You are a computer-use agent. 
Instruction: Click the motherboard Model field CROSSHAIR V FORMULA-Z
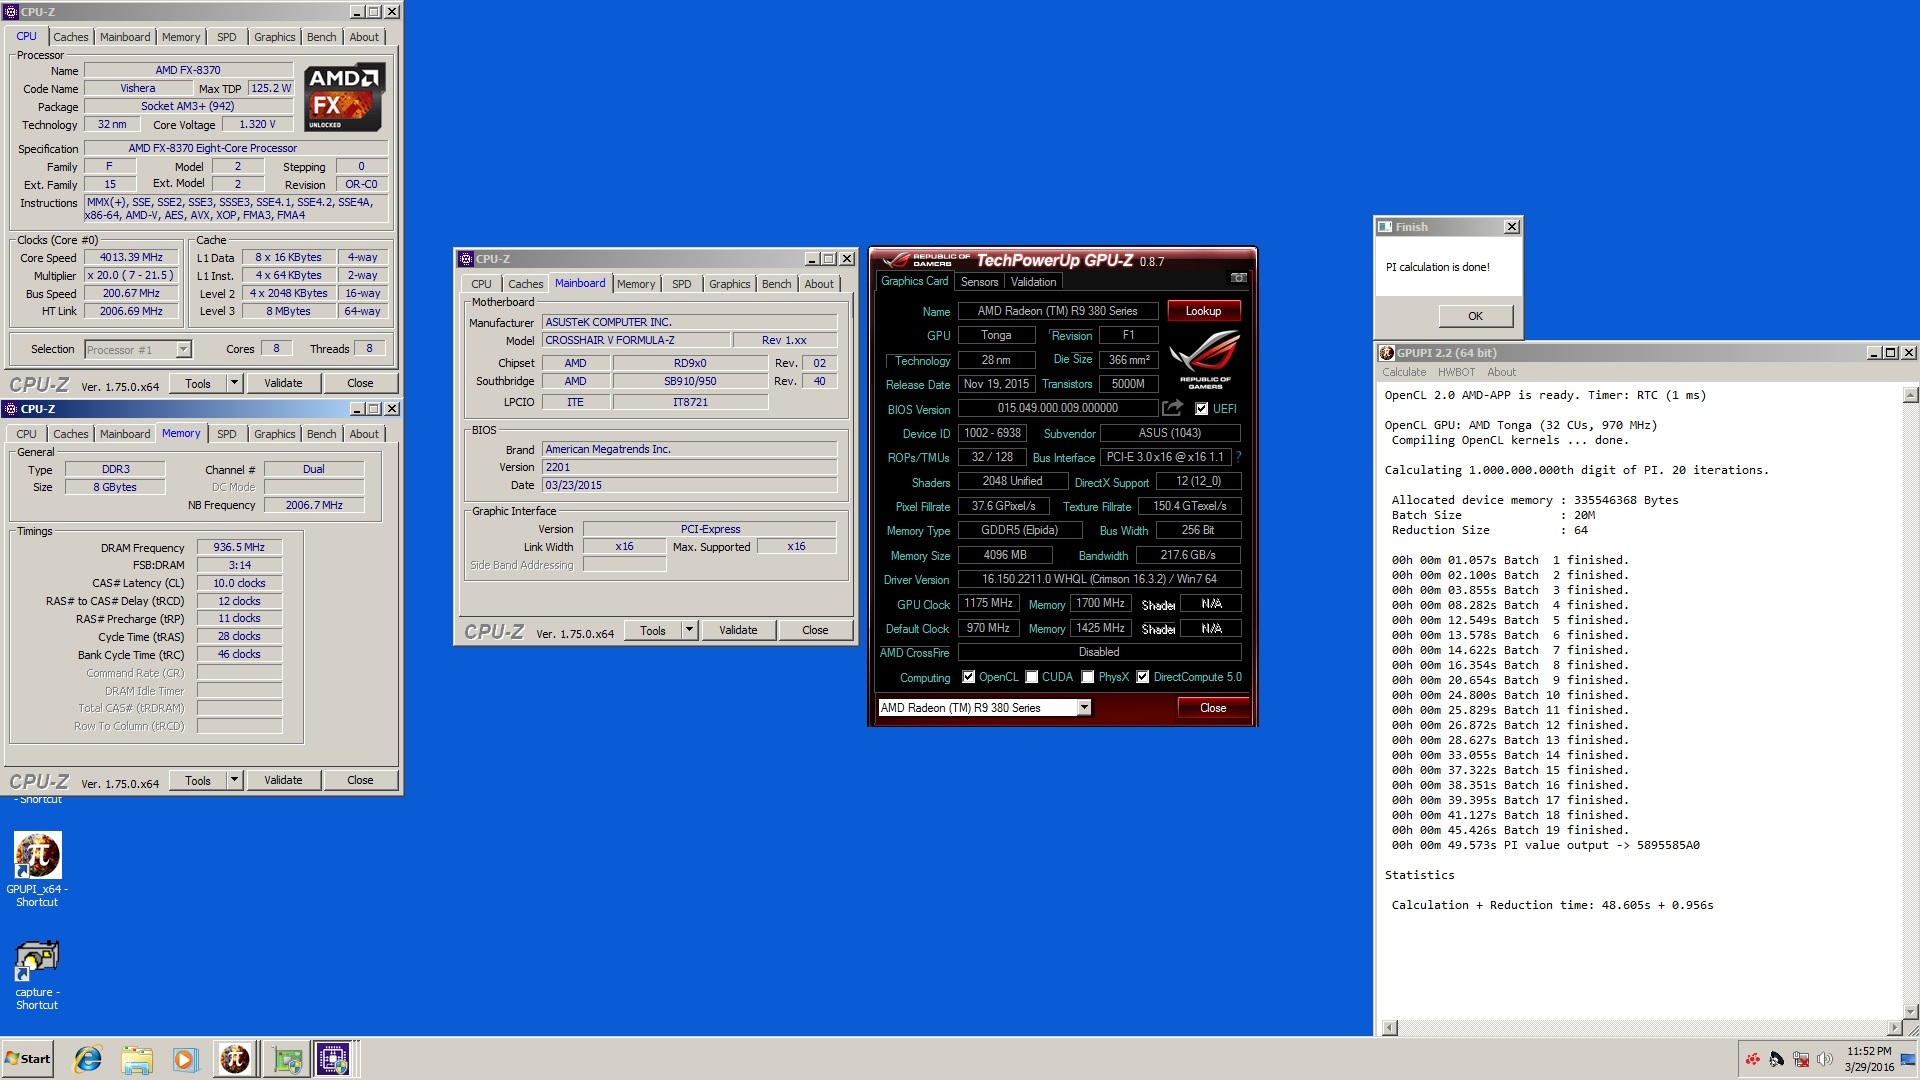(x=636, y=340)
